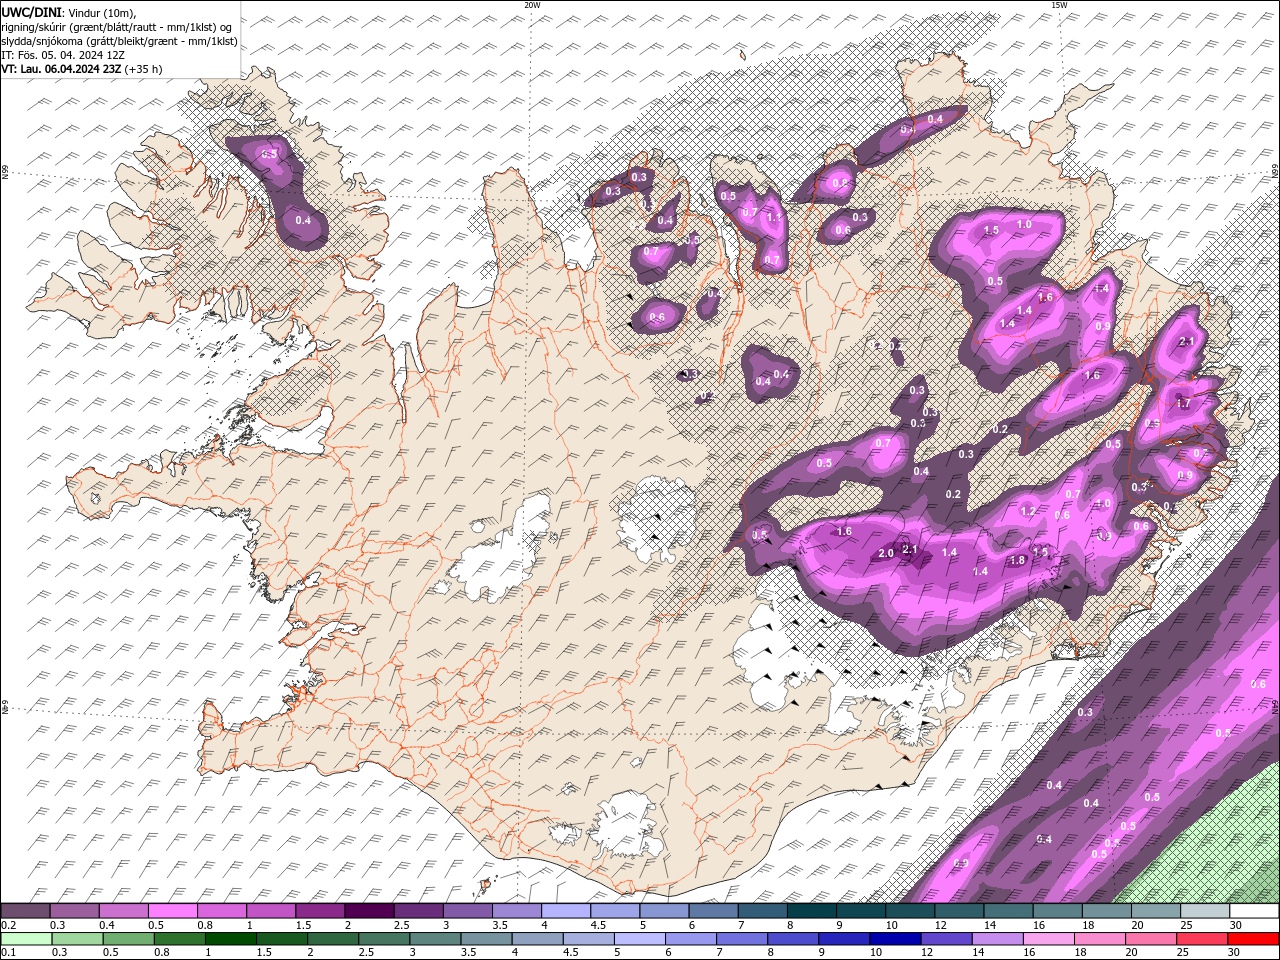Pick the slate blue 6 swatch in upper legend
Viewport: 1280px width, 960px height.
click(x=713, y=911)
